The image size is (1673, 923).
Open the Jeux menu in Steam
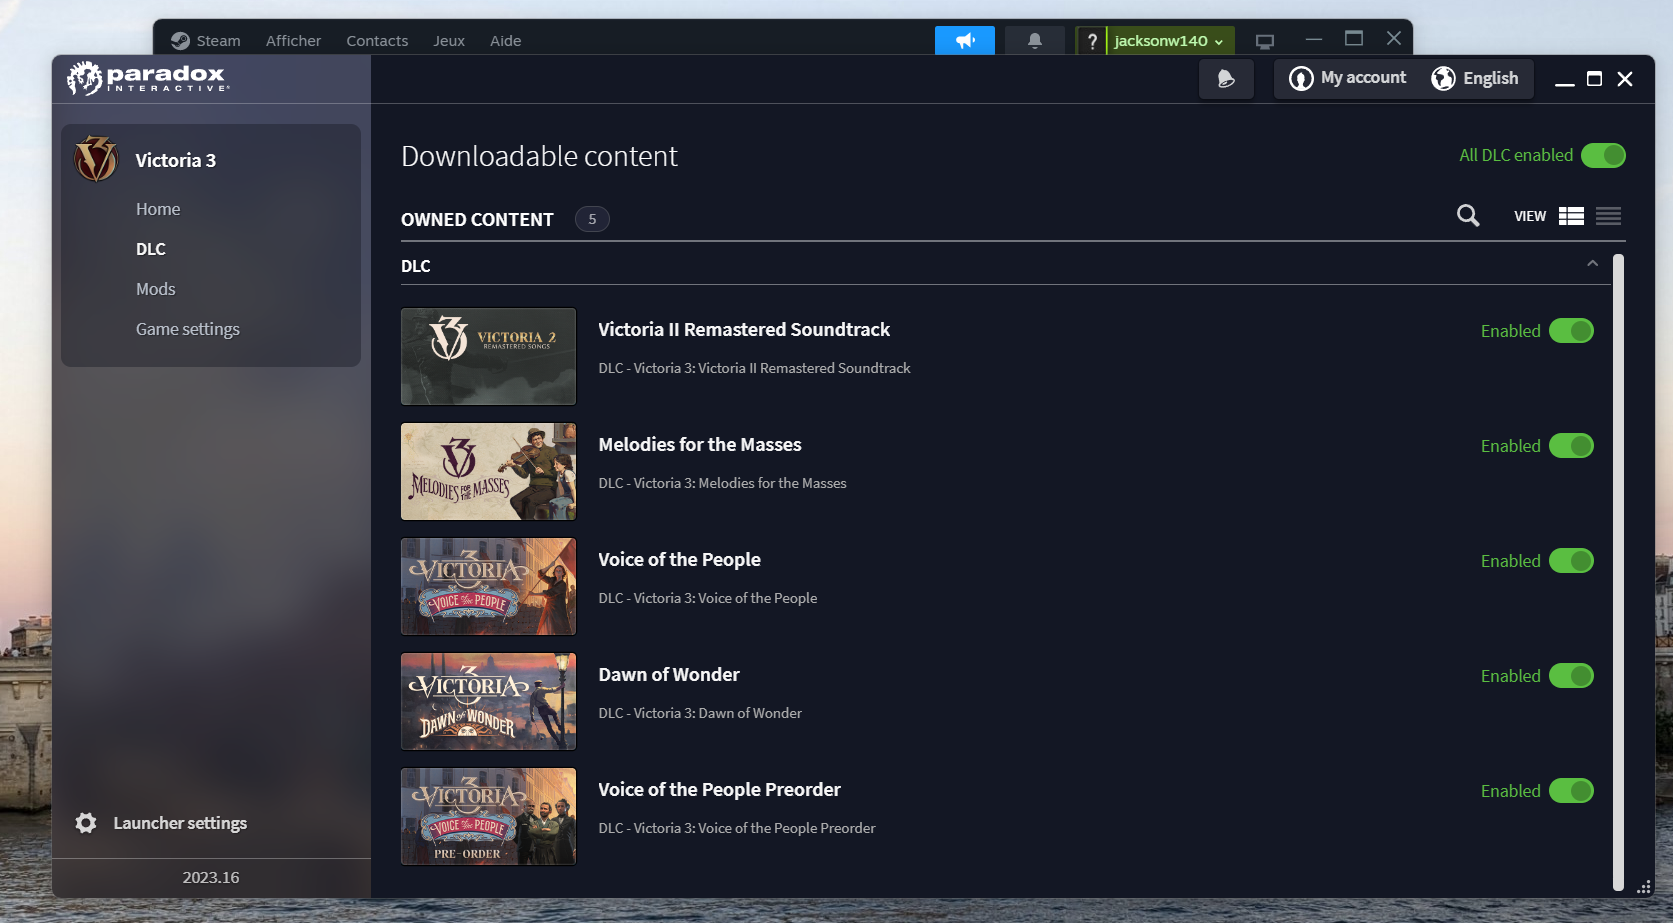(x=448, y=41)
